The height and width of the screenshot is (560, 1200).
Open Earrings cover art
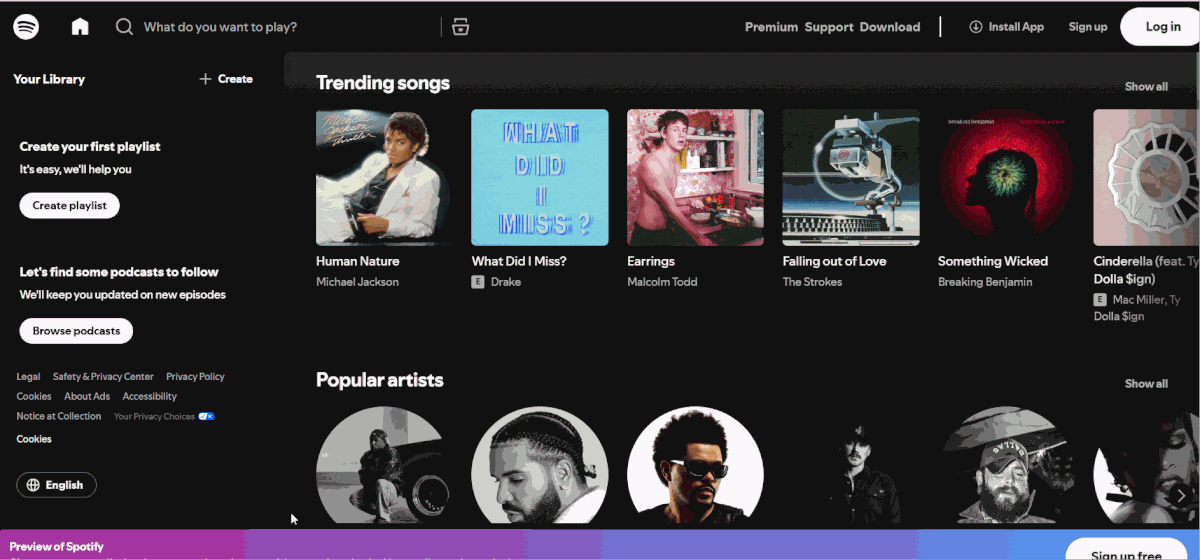696,177
